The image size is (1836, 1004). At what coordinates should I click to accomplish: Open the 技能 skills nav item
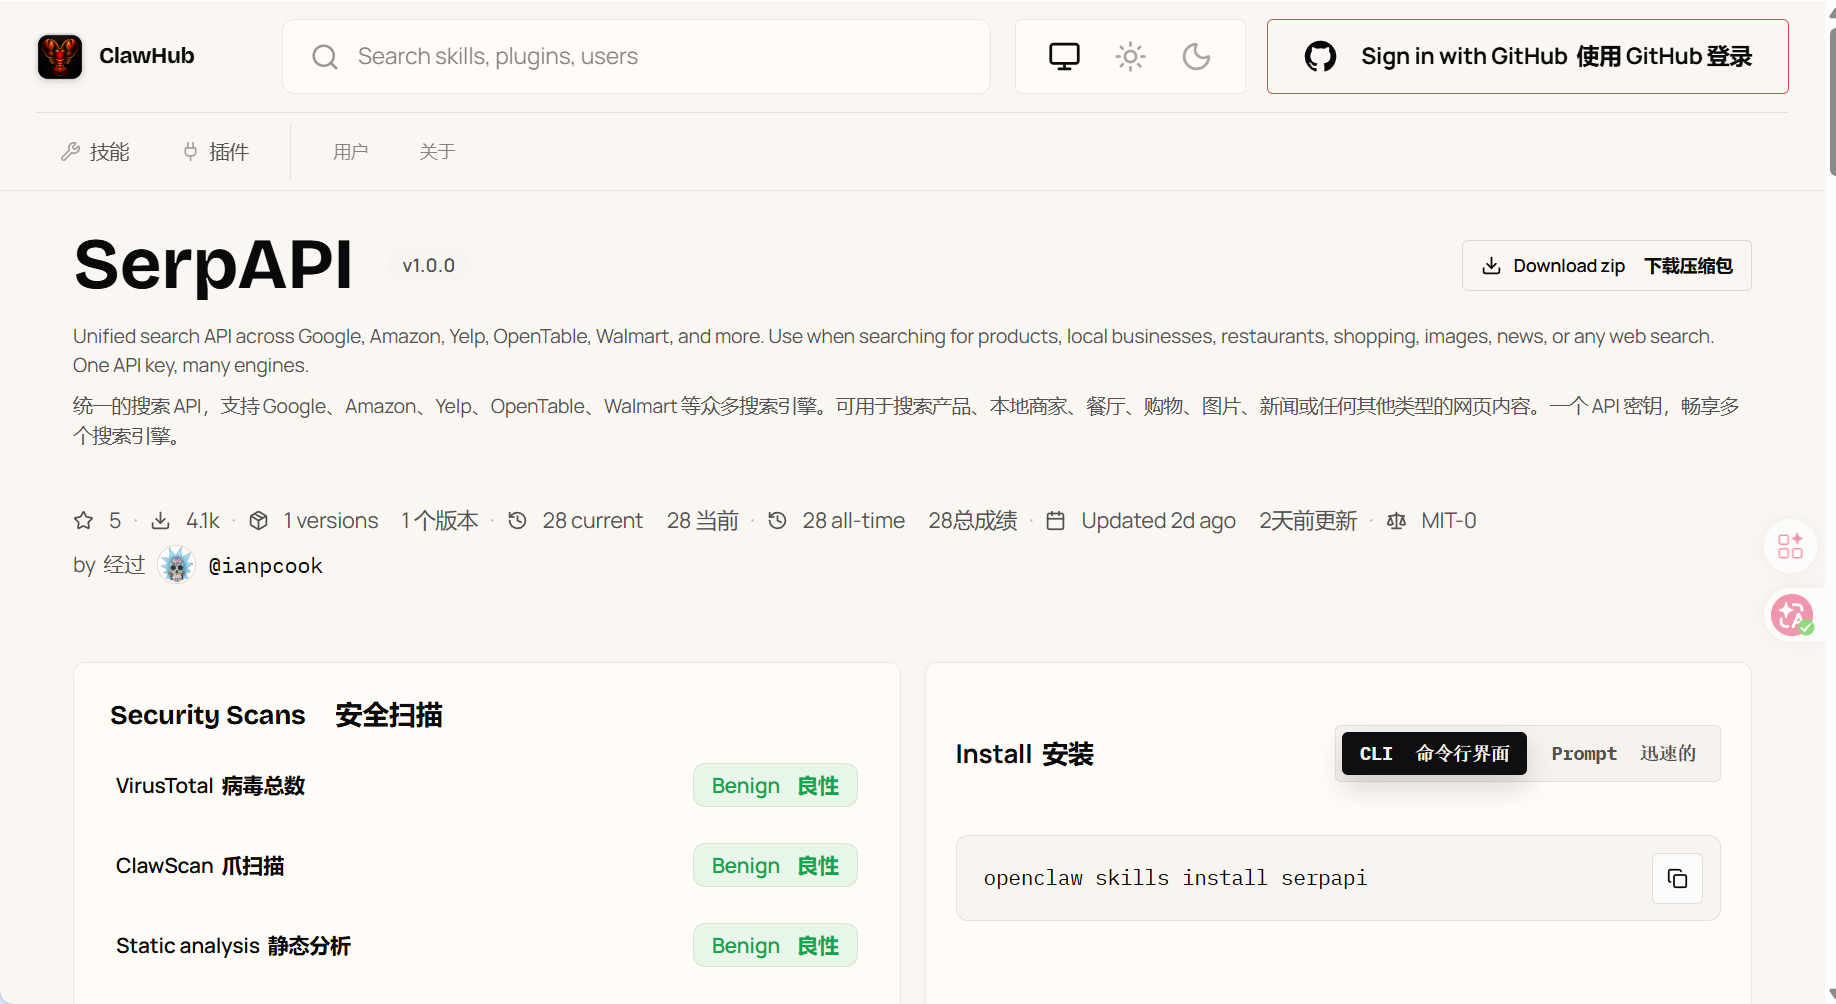pyautogui.click(x=96, y=152)
